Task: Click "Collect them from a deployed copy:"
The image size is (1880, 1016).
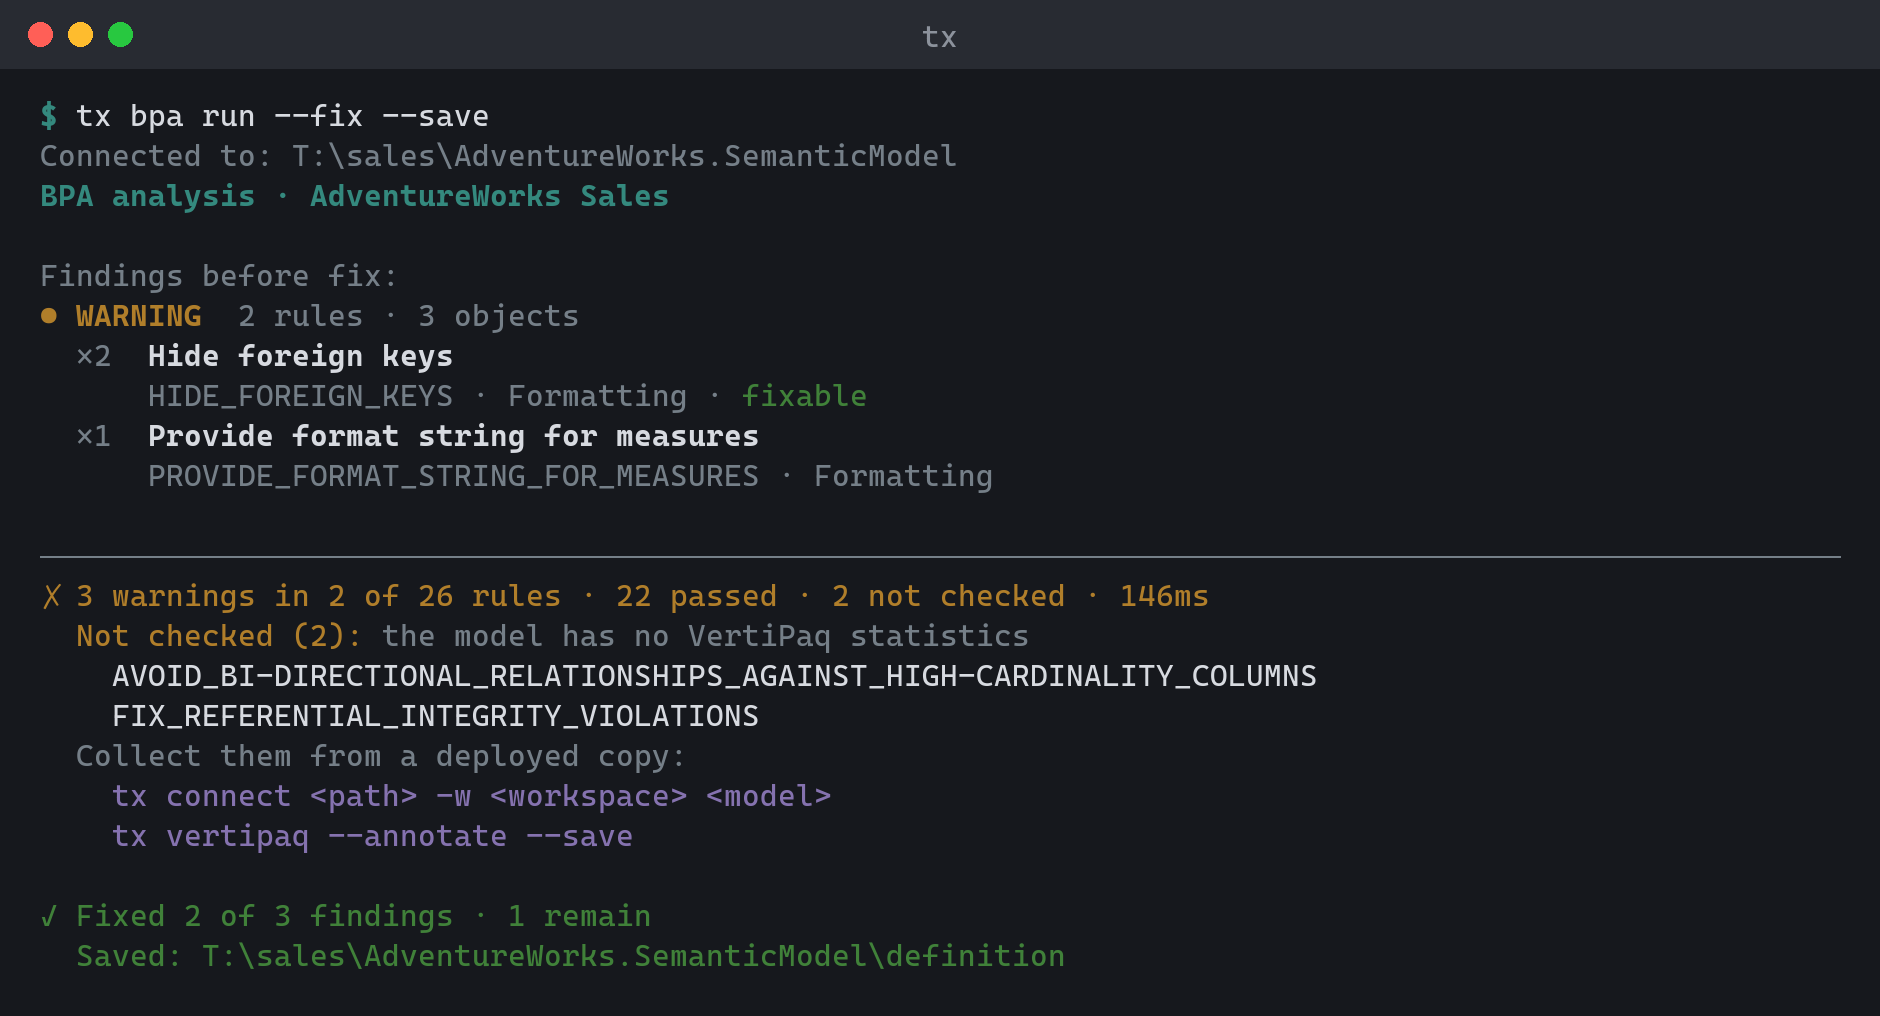Action: click(x=381, y=756)
